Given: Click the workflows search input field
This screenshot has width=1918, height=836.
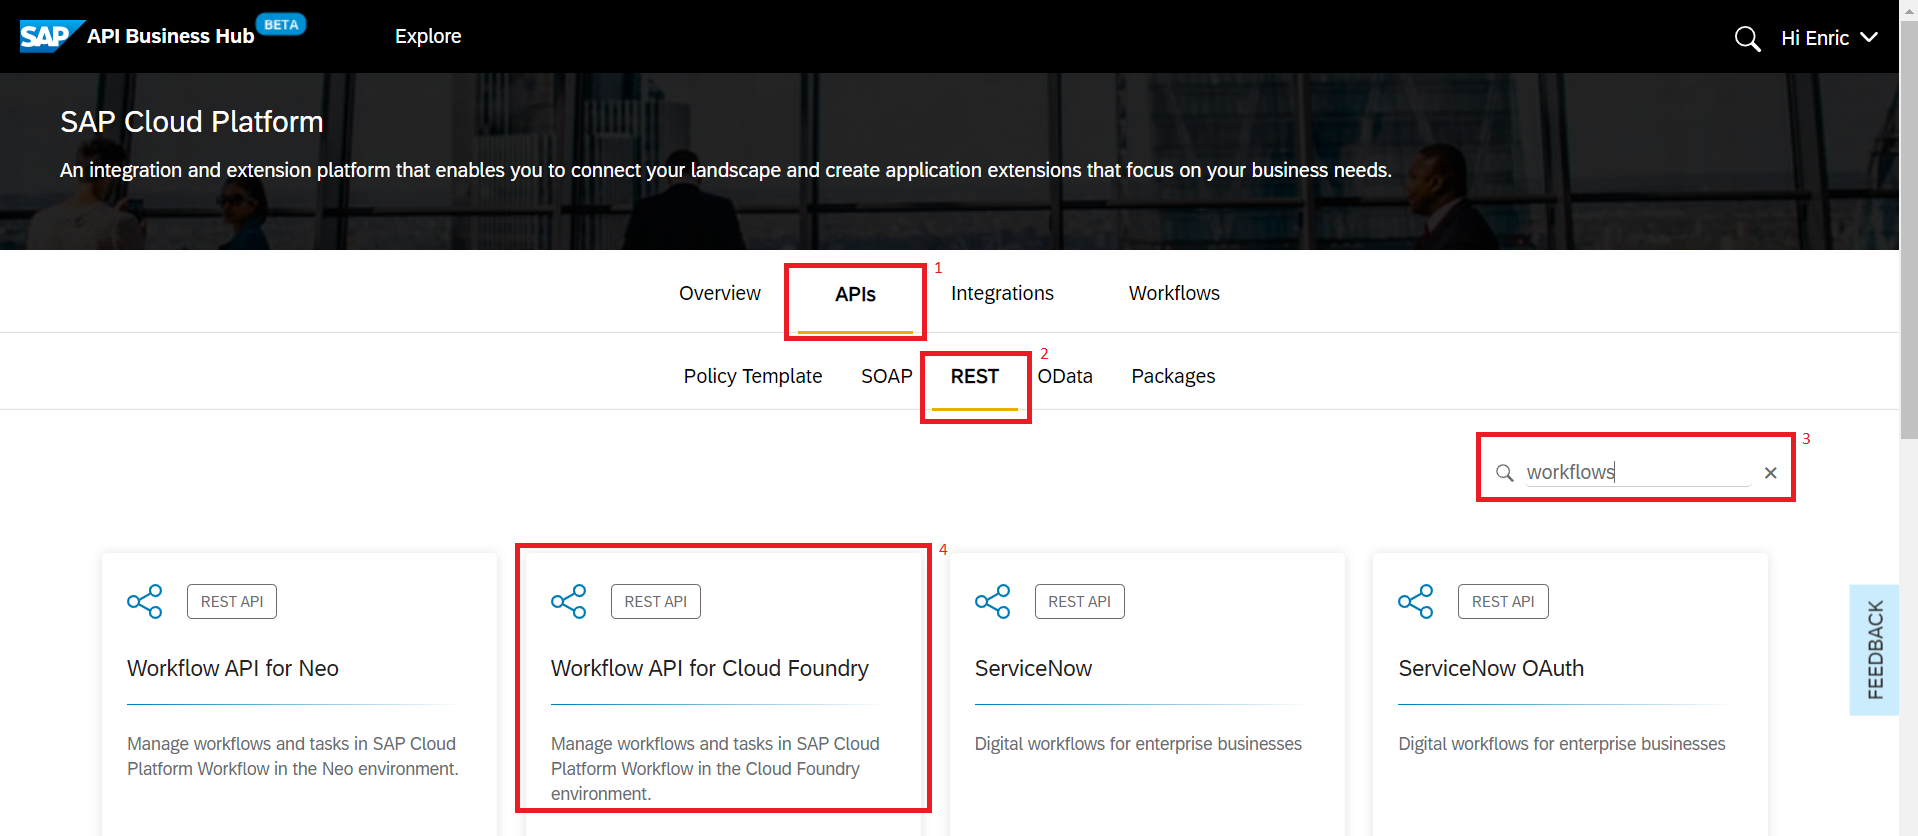Looking at the screenshot, I should pos(1636,472).
